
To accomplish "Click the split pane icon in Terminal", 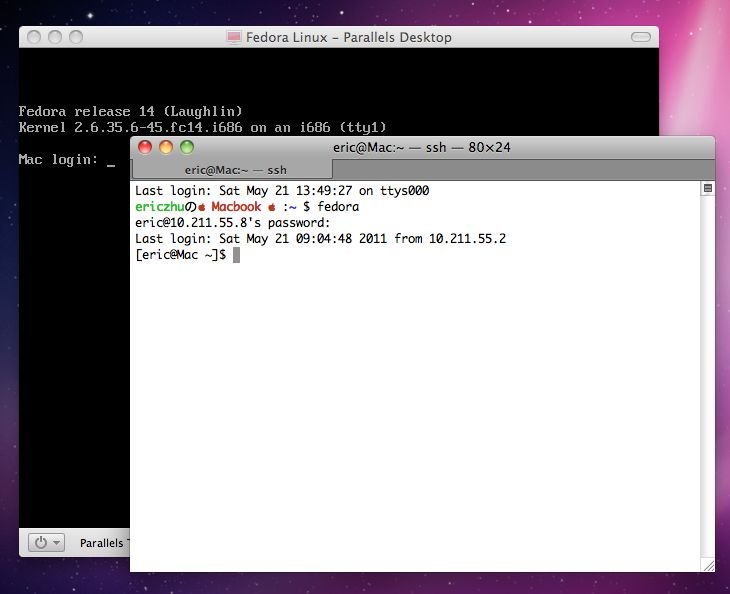I will coord(707,188).
